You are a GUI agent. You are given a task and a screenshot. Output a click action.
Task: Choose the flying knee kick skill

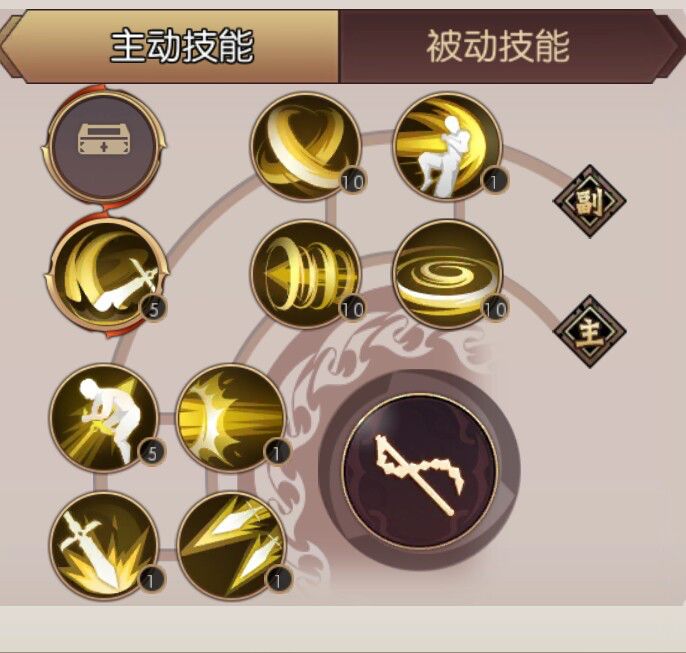pyautogui.click(x=447, y=146)
